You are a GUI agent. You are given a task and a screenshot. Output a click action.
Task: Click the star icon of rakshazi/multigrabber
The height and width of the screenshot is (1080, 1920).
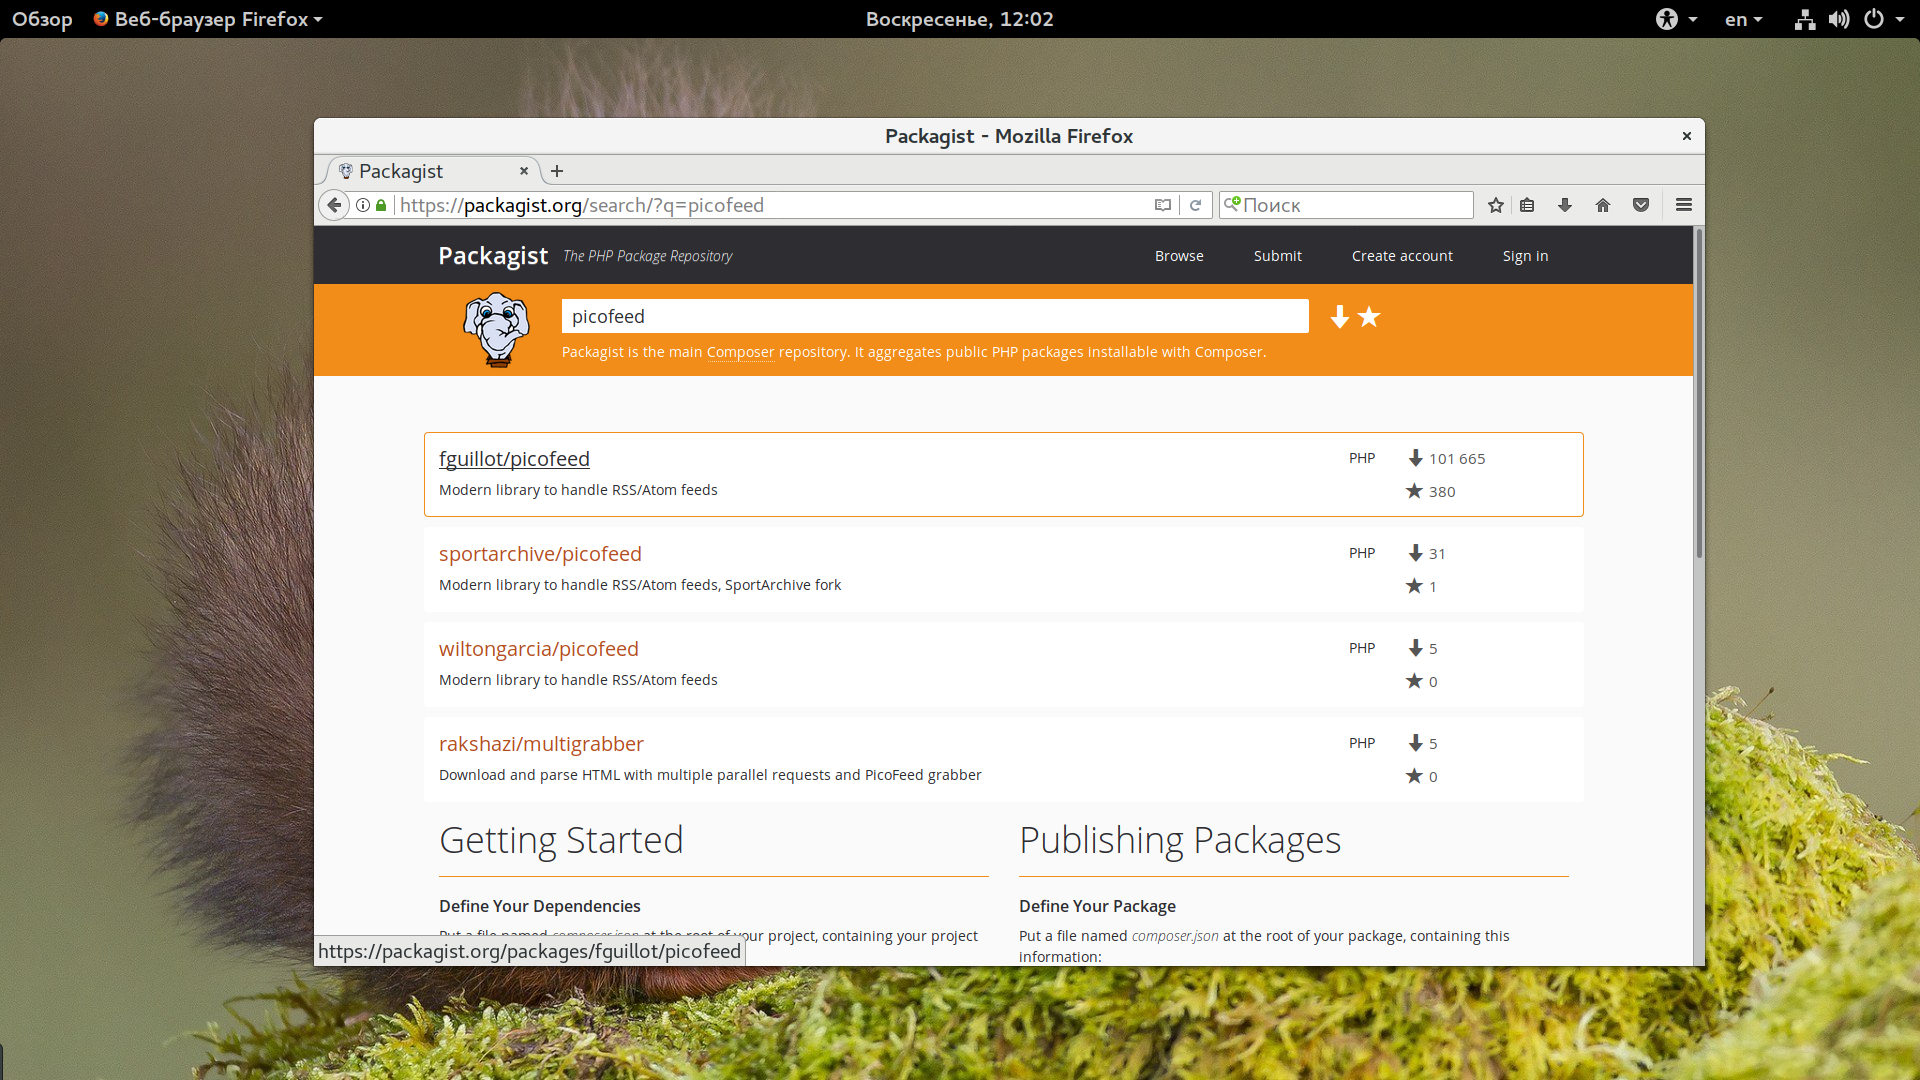click(1414, 776)
